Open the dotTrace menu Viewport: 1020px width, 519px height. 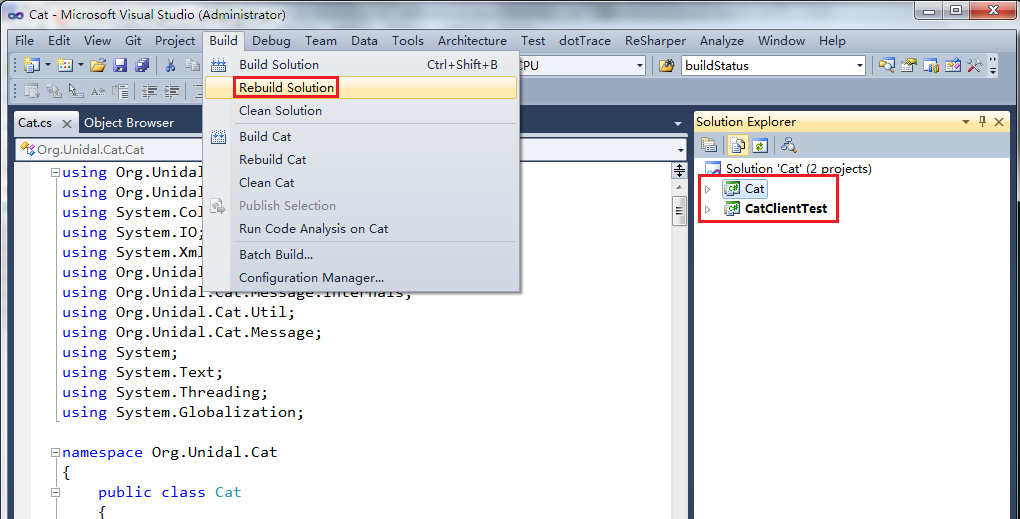585,40
